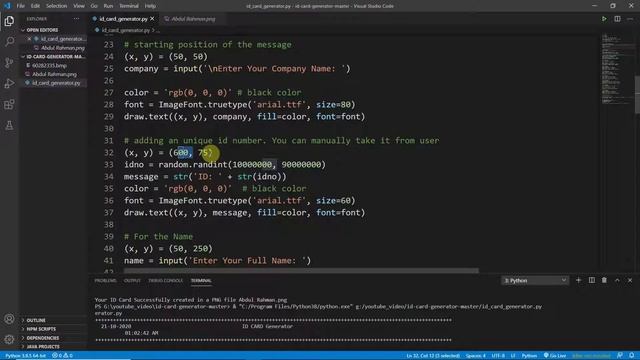Open the Terminal menu

(x=129, y=6)
